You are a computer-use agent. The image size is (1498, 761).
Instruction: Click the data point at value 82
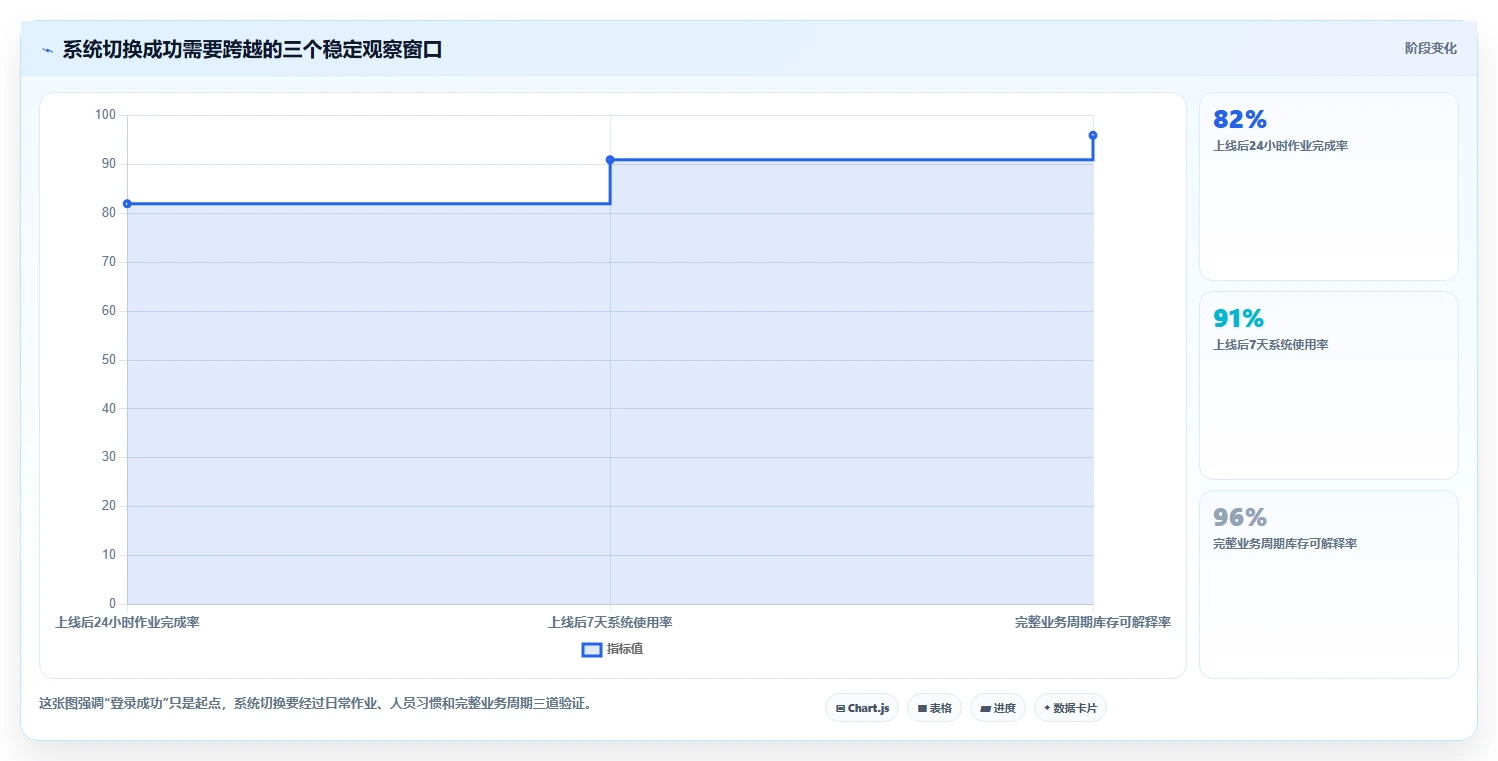[127, 204]
